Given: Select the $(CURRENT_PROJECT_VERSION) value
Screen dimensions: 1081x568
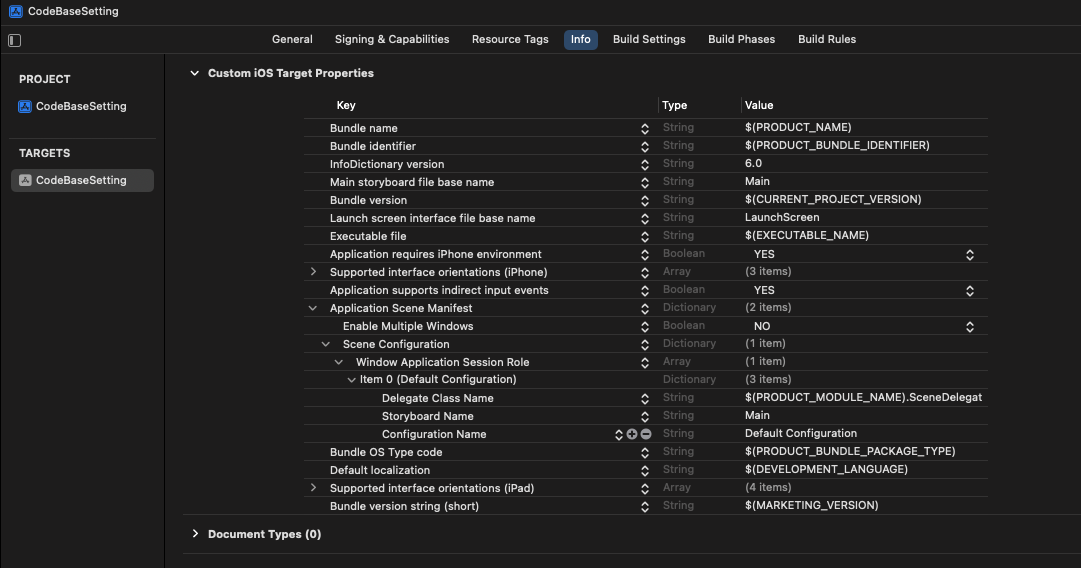Looking at the screenshot, I should [x=833, y=199].
